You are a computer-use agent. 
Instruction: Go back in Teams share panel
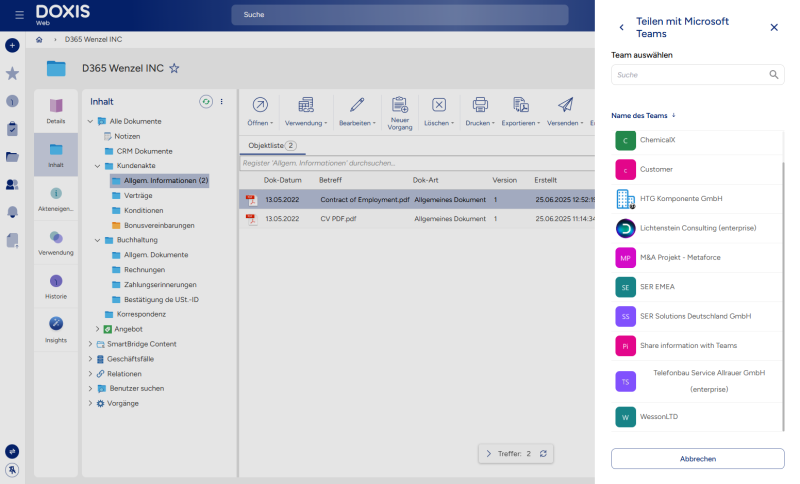[x=621, y=28]
